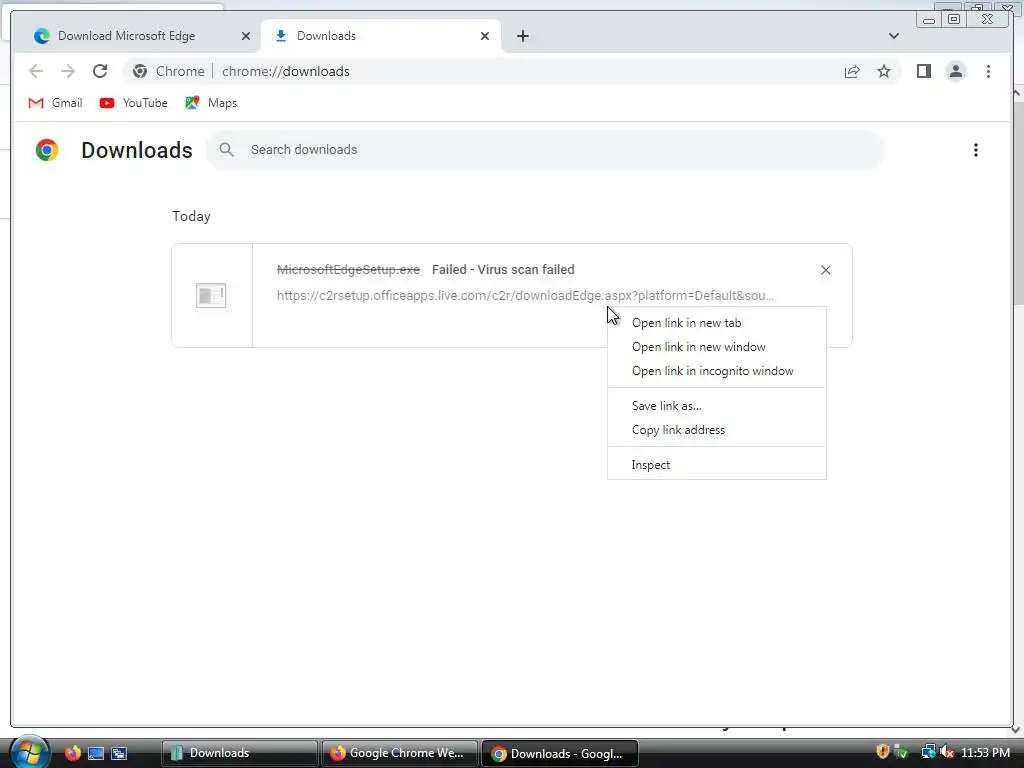Select Save link as... option
The height and width of the screenshot is (768, 1024).
(x=716, y=406)
